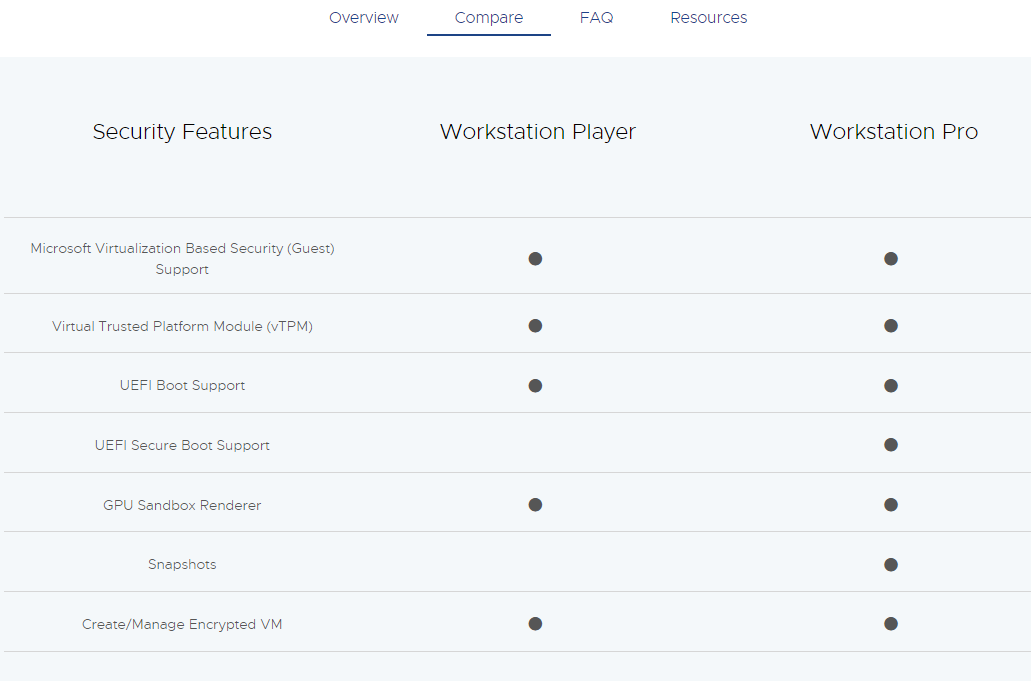Click the Workstation Player column header
Viewport: 1031px width, 681px height.
click(x=538, y=131)
